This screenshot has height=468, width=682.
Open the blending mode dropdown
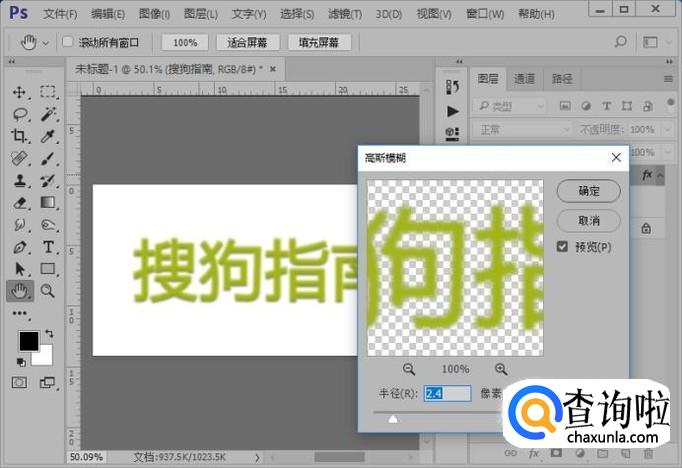(x=525, y=129)
